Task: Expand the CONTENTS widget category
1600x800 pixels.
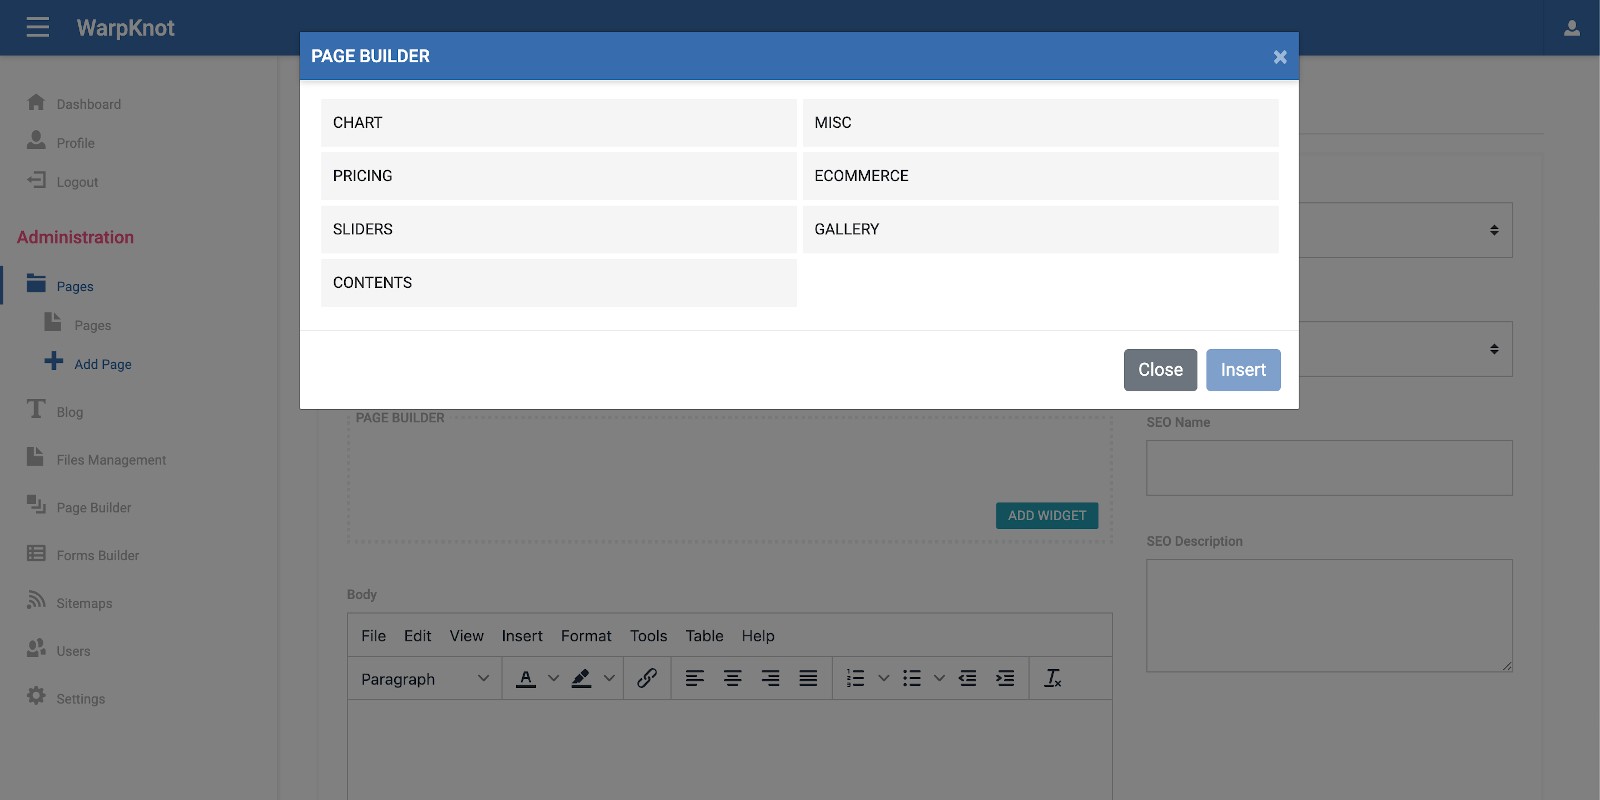Action: (x=559, y=283)
